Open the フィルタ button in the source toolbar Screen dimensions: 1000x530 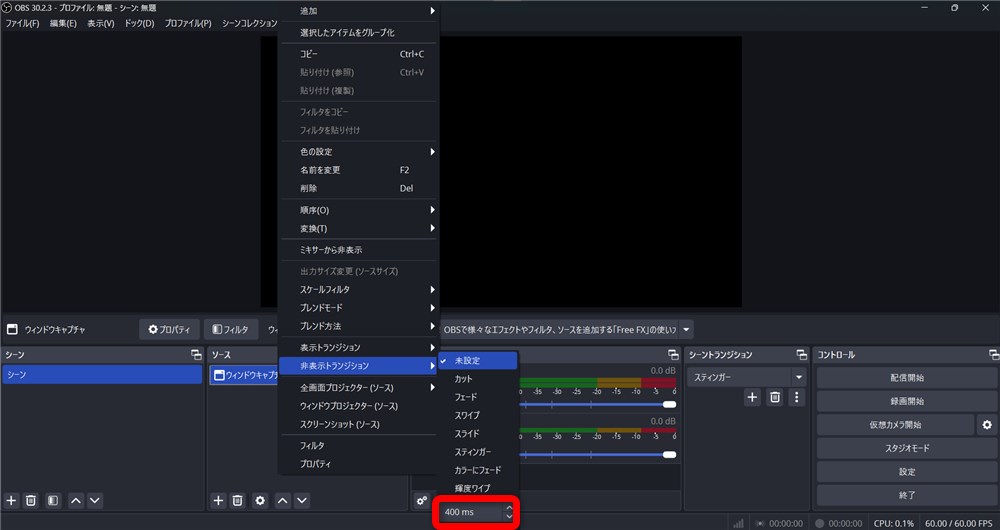pyautogui.click(x=231, y=330)
